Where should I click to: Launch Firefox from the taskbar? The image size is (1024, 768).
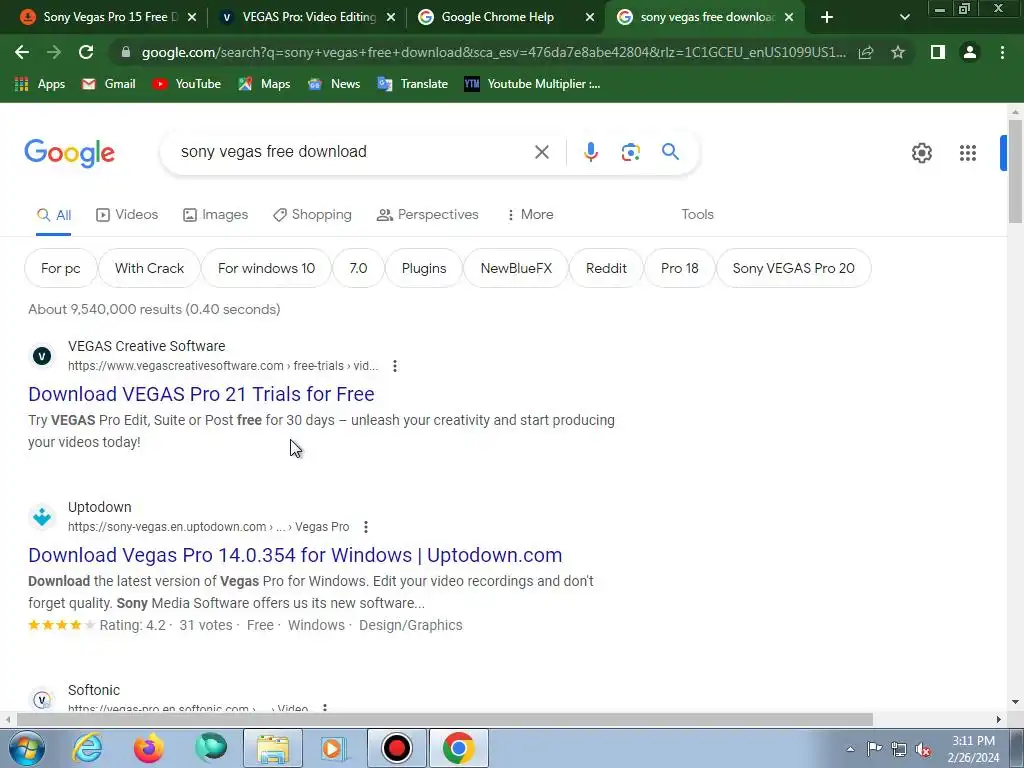coord(149,748)
